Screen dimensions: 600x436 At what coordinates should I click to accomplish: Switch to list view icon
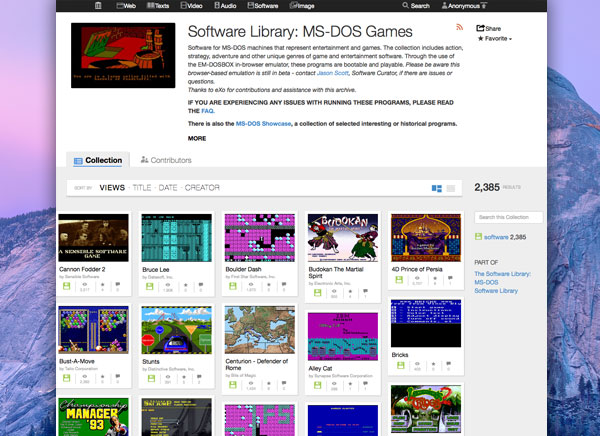[451, 188]
